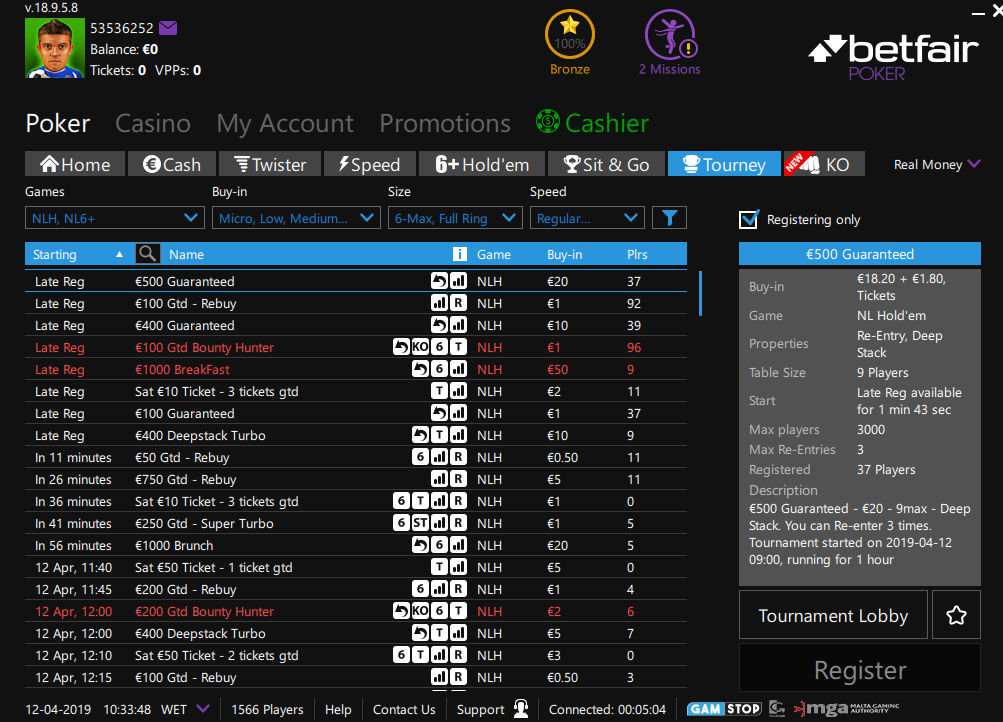The width and height of the screenshot is (1003, 722).
Task: Click re-entry icon on Late Reg €400 Deepstack Turbo row
Action: 420,435
